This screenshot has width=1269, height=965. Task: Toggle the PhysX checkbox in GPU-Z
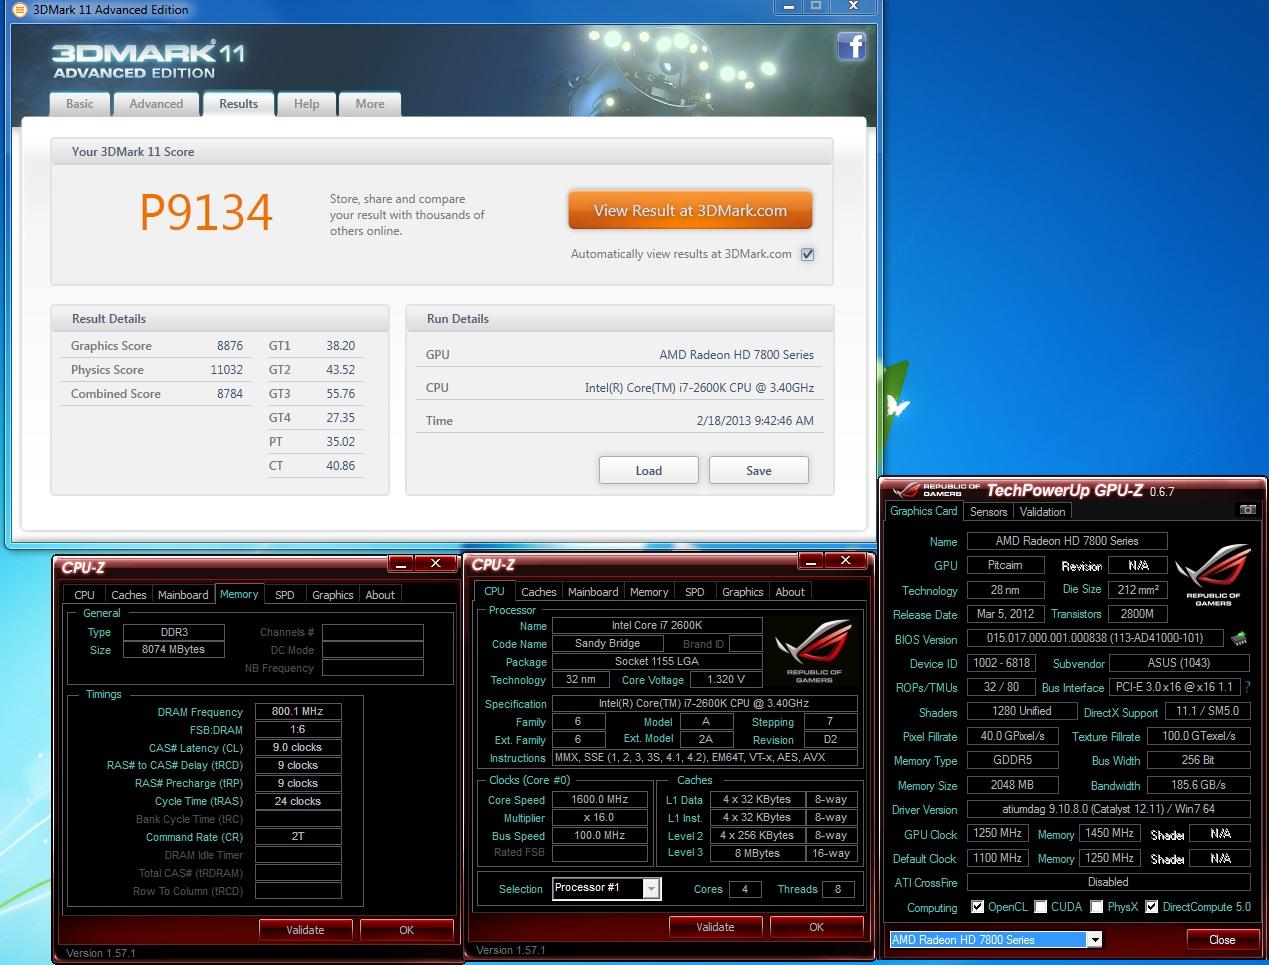[x=1096, y=907]
